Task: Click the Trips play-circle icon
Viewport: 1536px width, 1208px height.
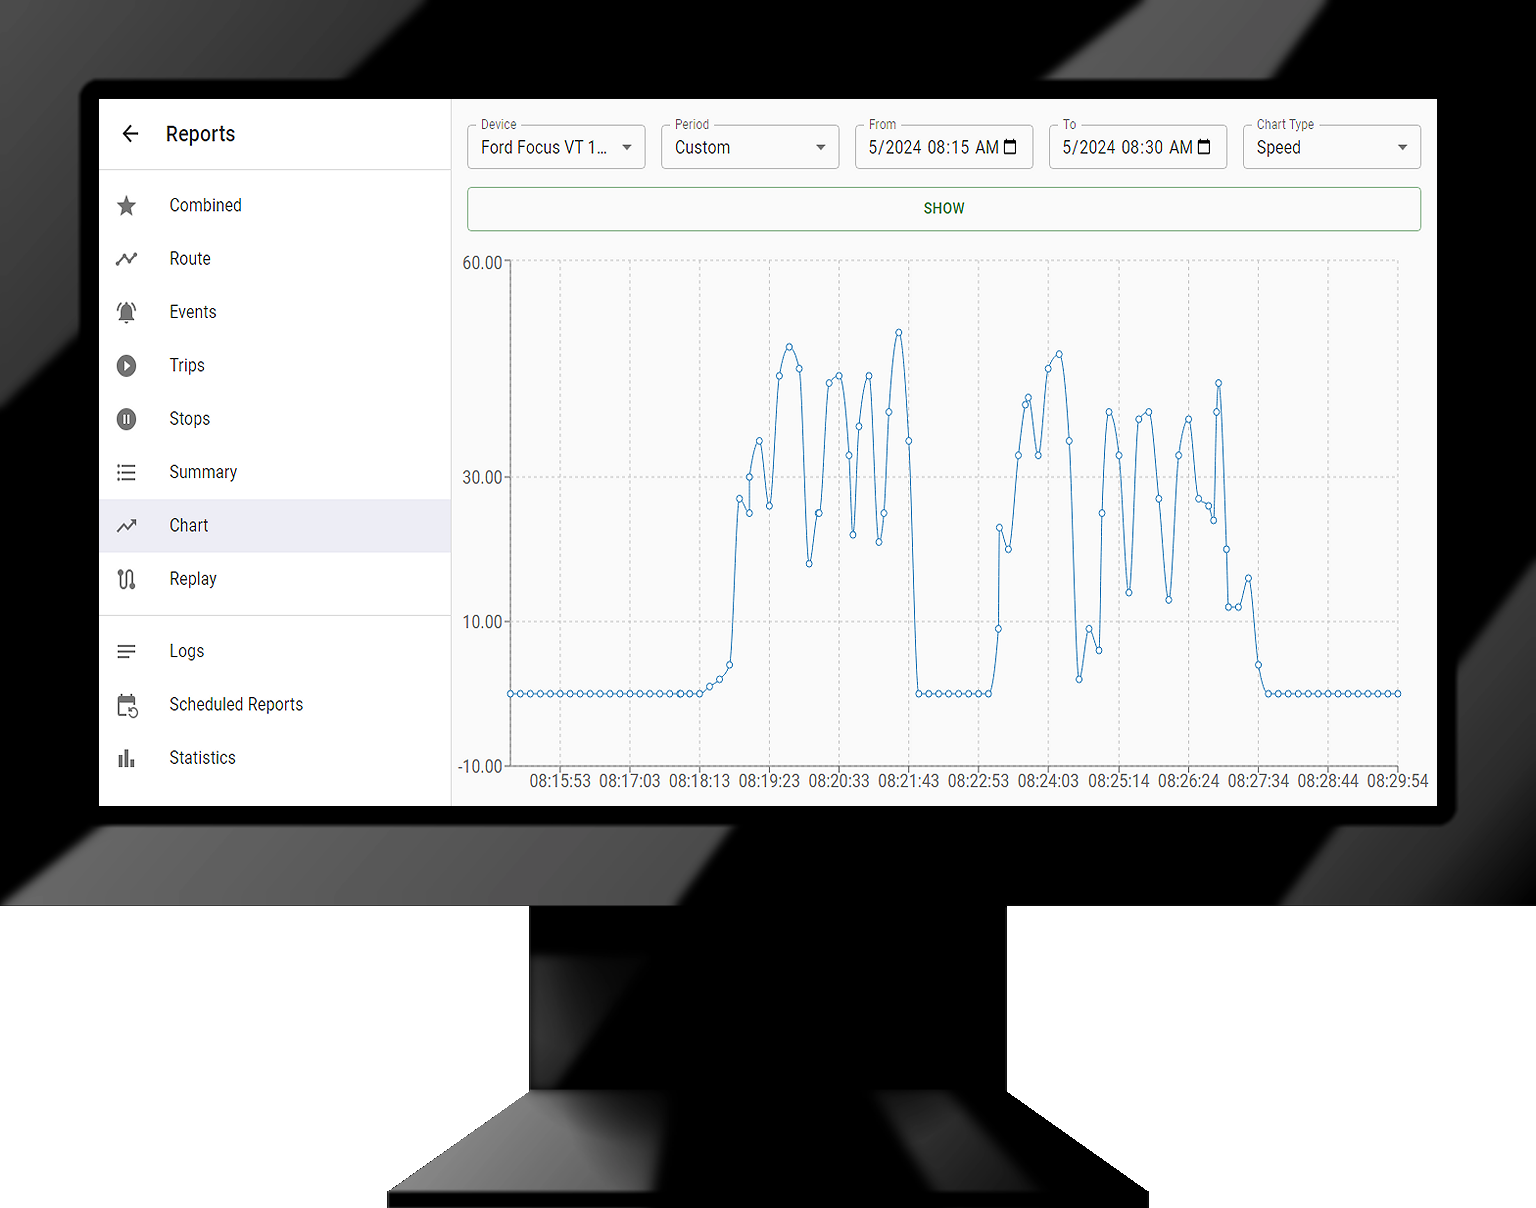Action: click(126, 366)
